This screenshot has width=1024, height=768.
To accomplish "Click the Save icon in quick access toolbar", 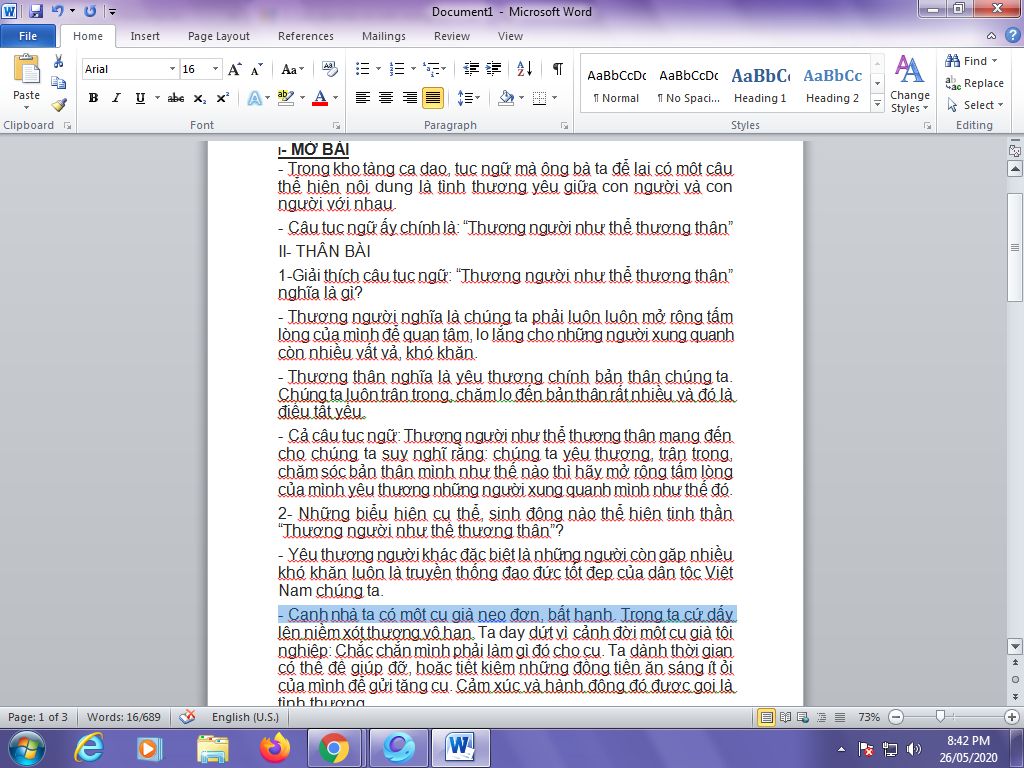I will point(35,10).
